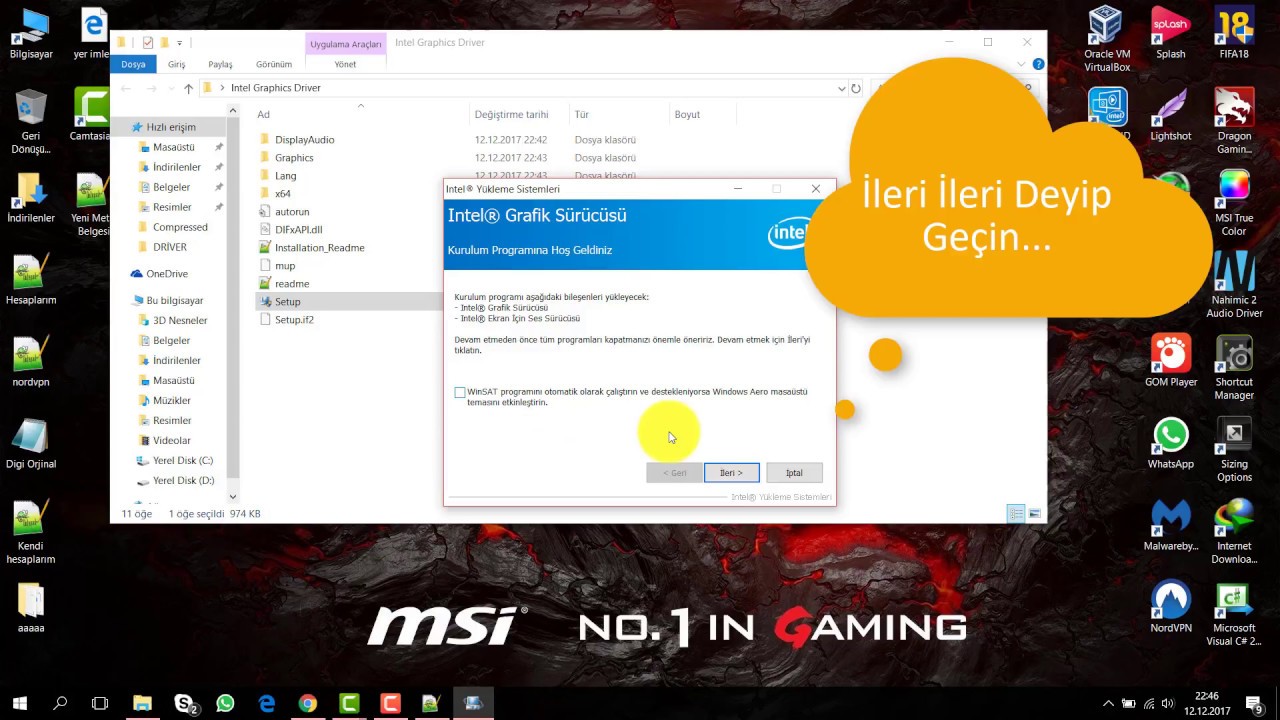1280x720 pixels.
Task: Switch to Paylaş ribbon tab
Action: (220, 64)
